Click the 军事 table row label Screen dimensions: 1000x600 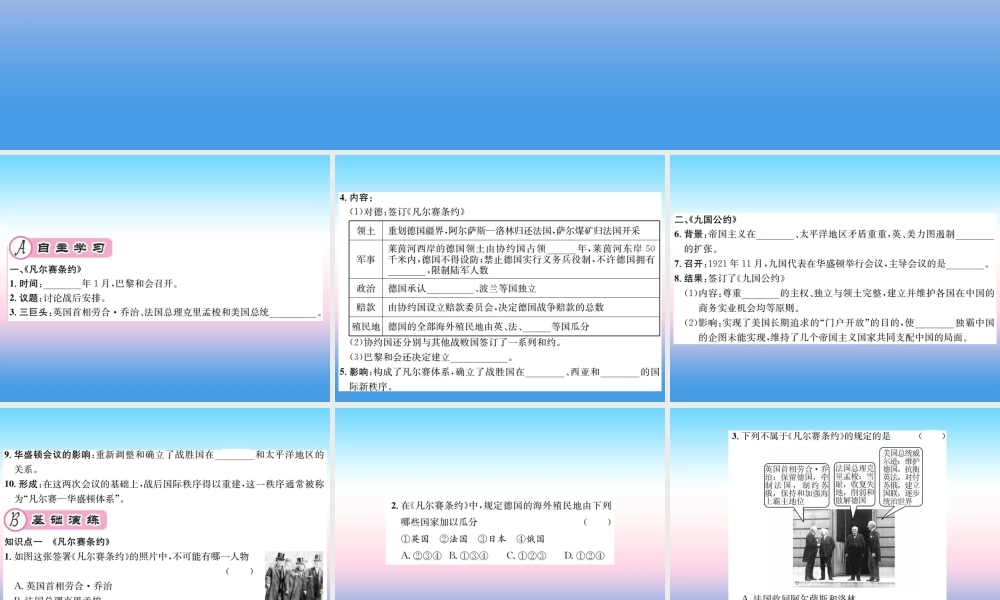tap(365, 260)
